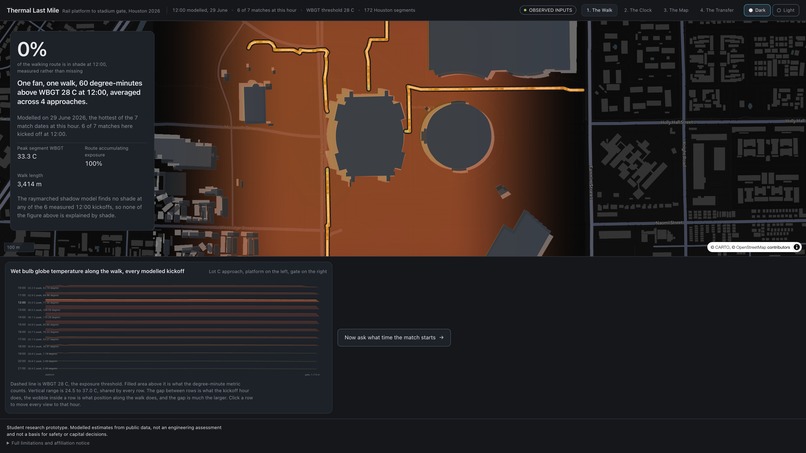The width and height of the screenshot is (806, 453).
Task: Select the 18:00 kickoff row in chart
Action: (x=168, y=347)
